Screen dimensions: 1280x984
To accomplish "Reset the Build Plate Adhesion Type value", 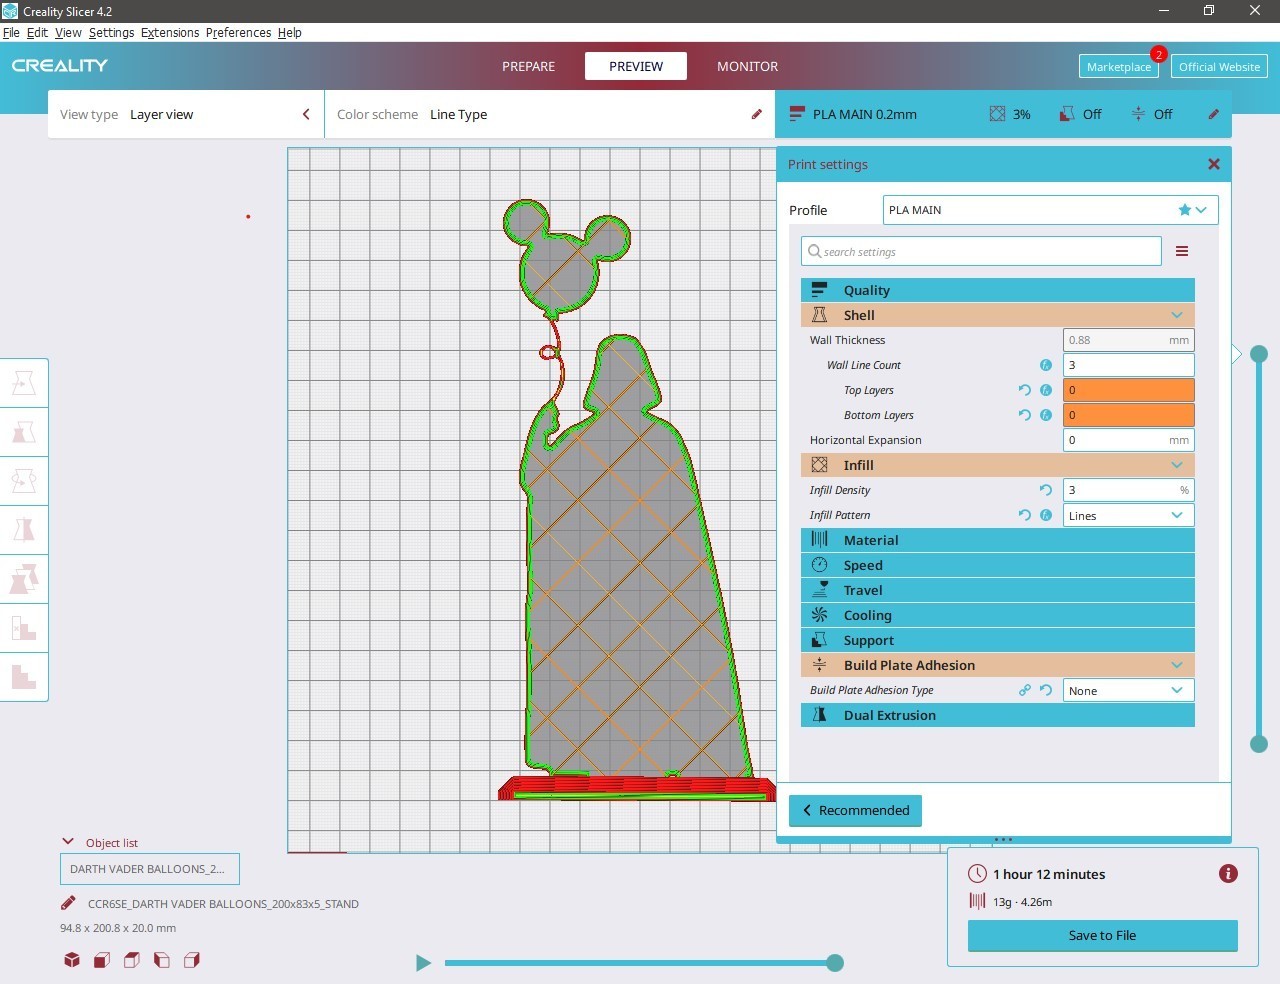I will 1046,690.
